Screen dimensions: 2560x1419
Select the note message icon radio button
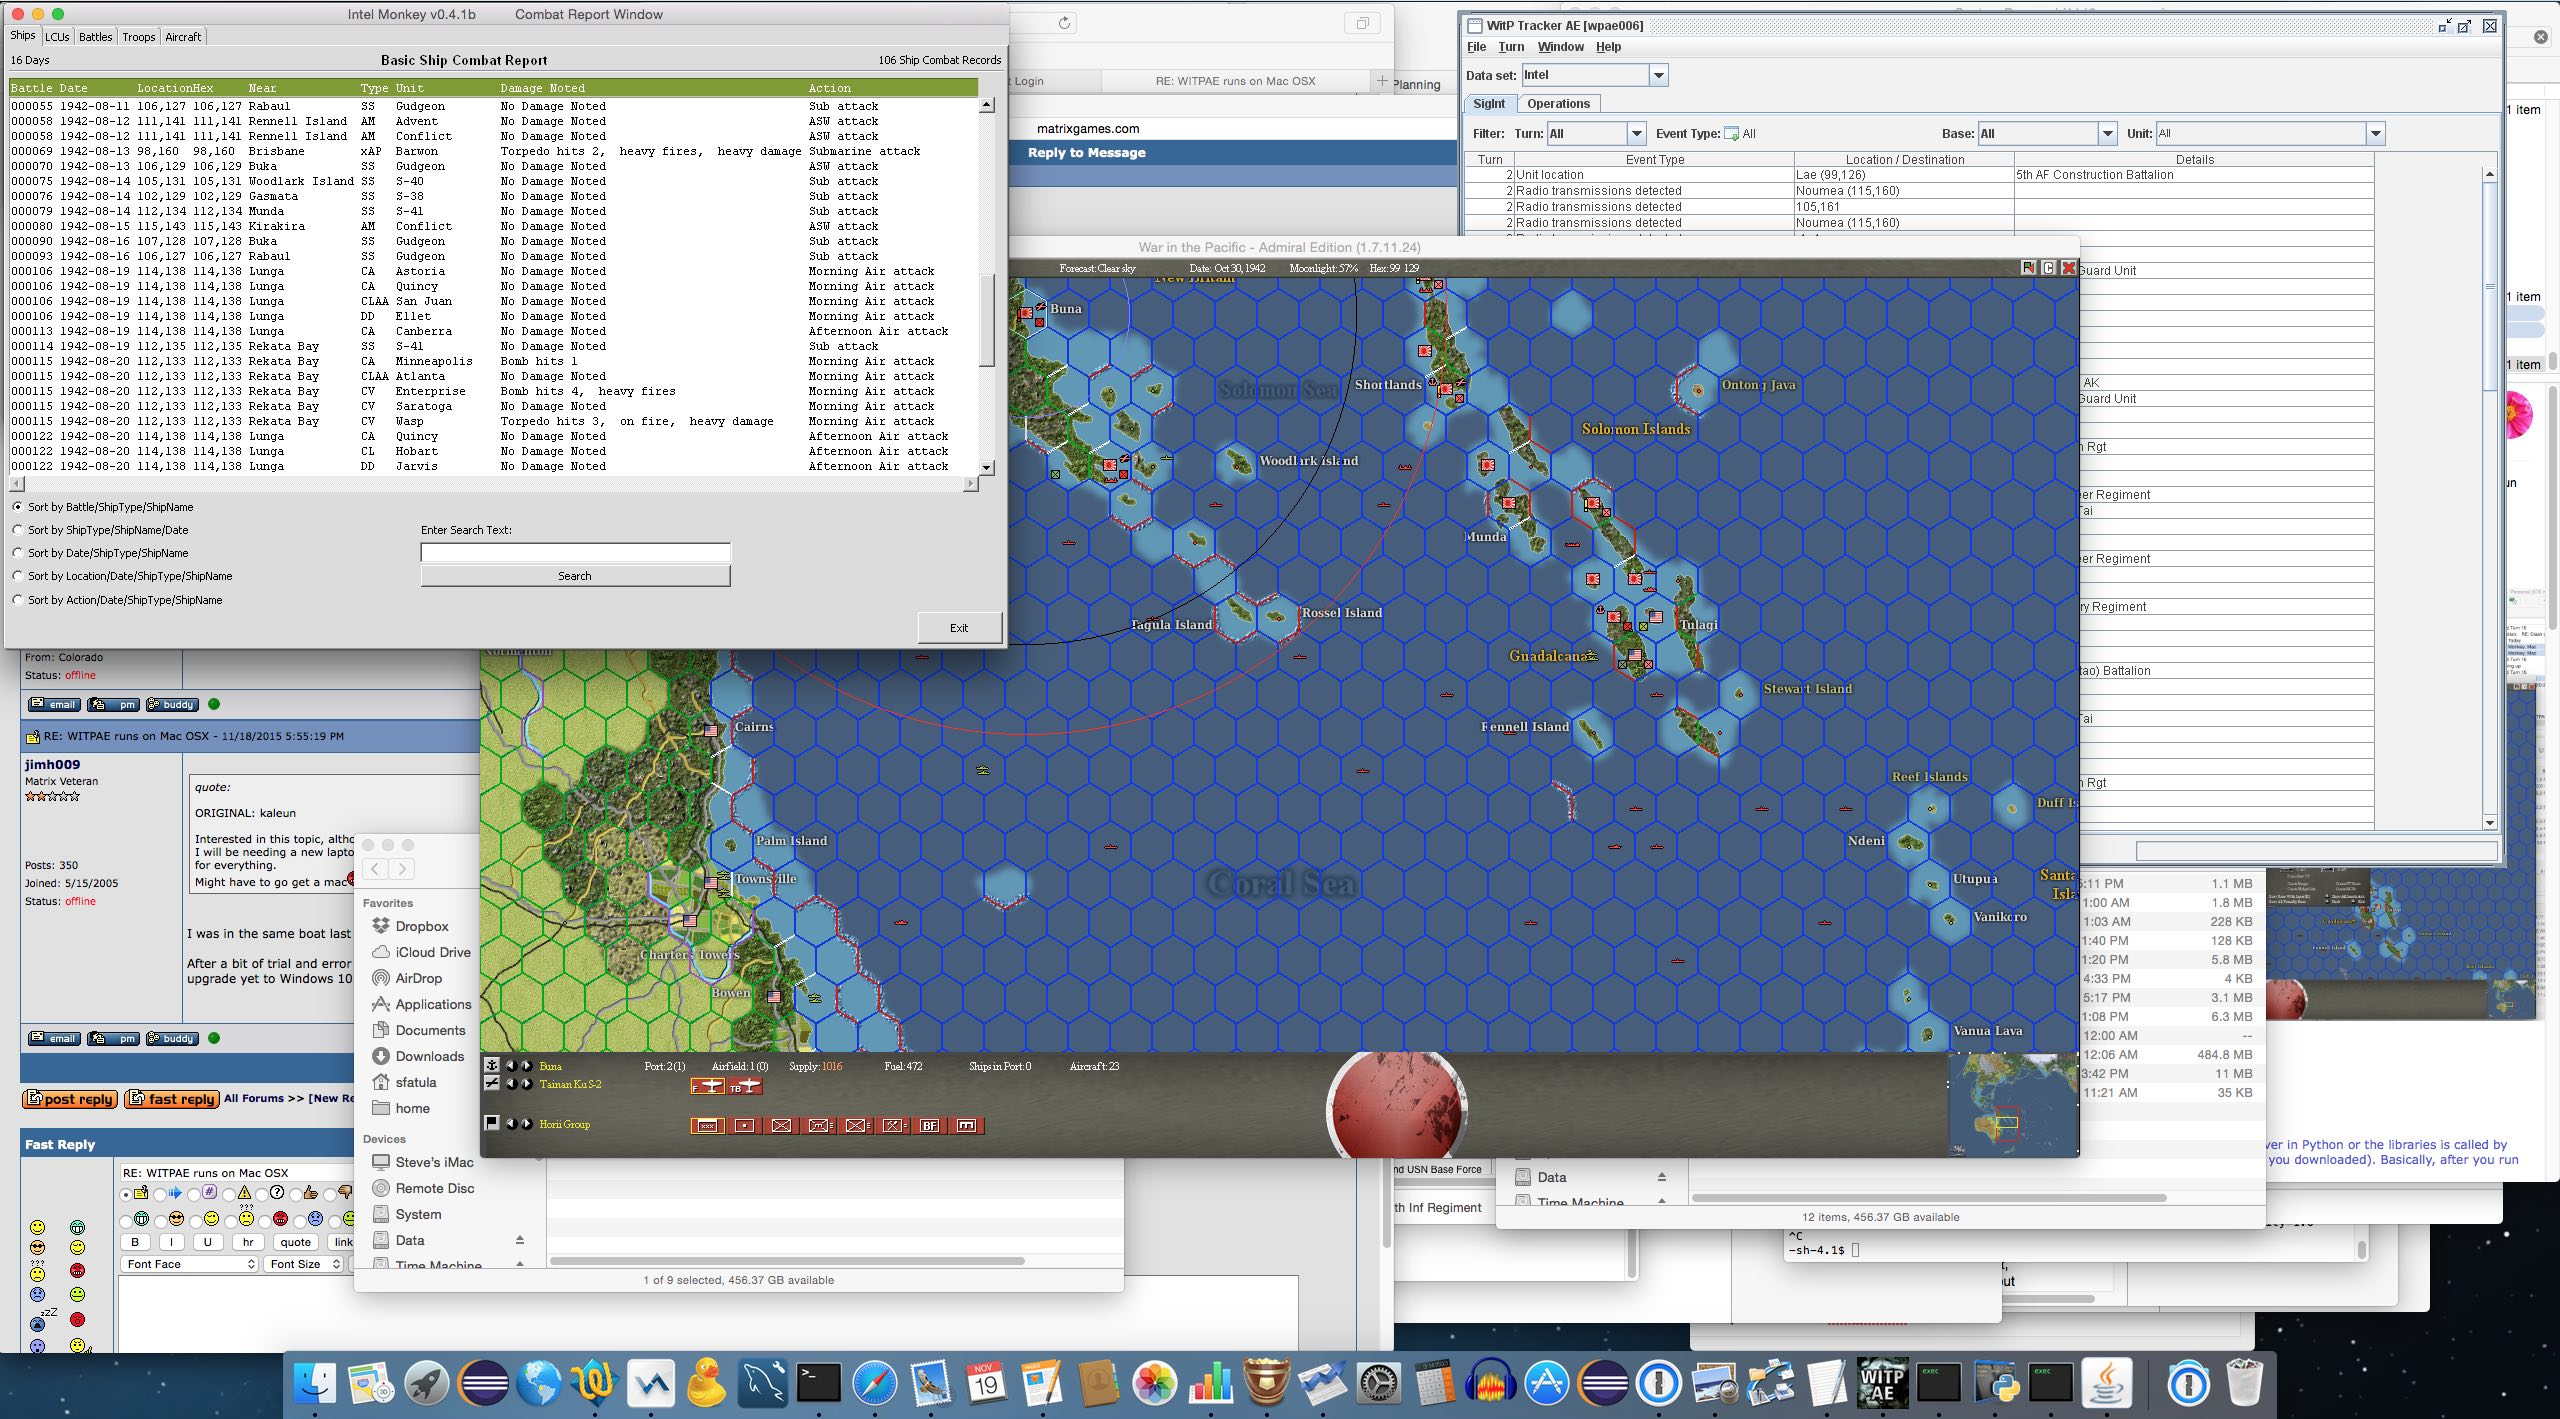tap(126, 1194)
